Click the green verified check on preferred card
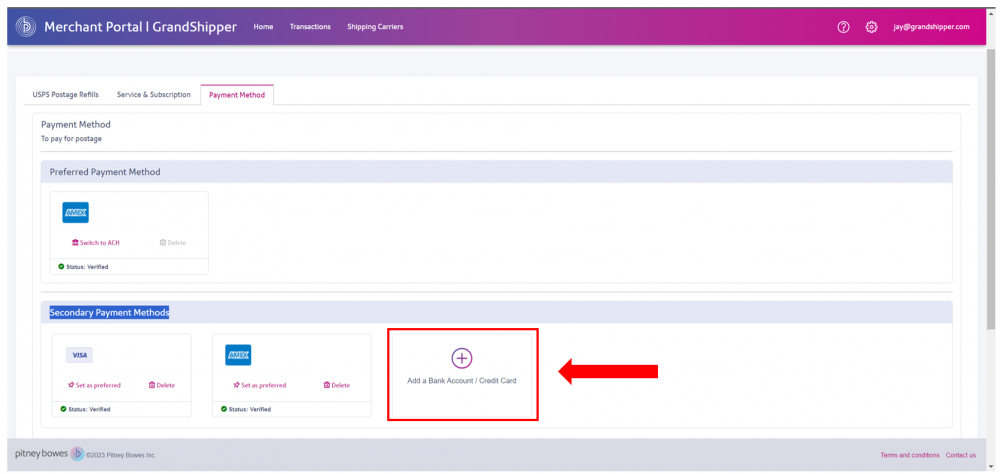The width and height of the screenshot is (1000, 474). 61,267
